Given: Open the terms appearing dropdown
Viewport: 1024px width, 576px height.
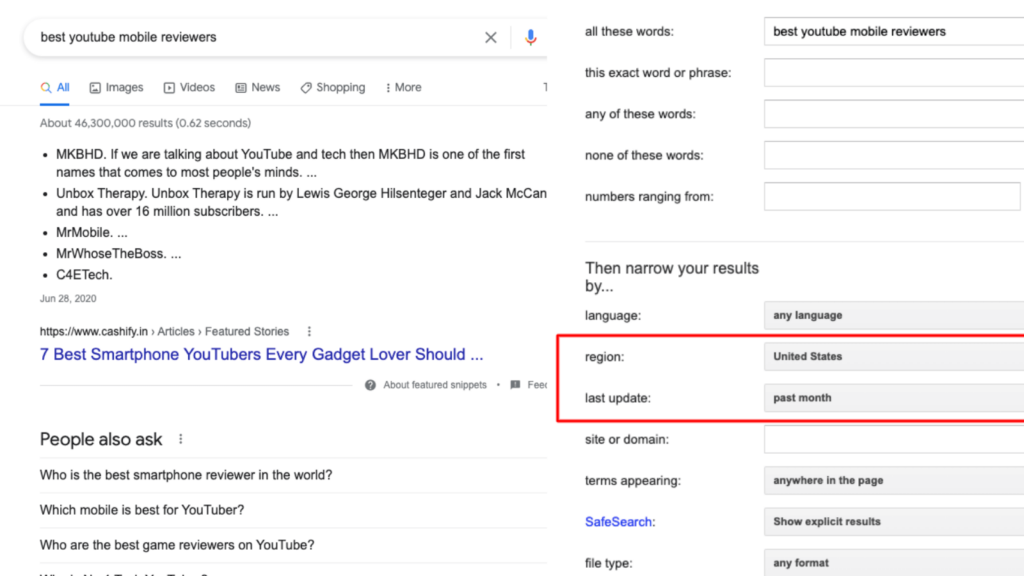Looking at the screenshot, I should click(894, 481).
